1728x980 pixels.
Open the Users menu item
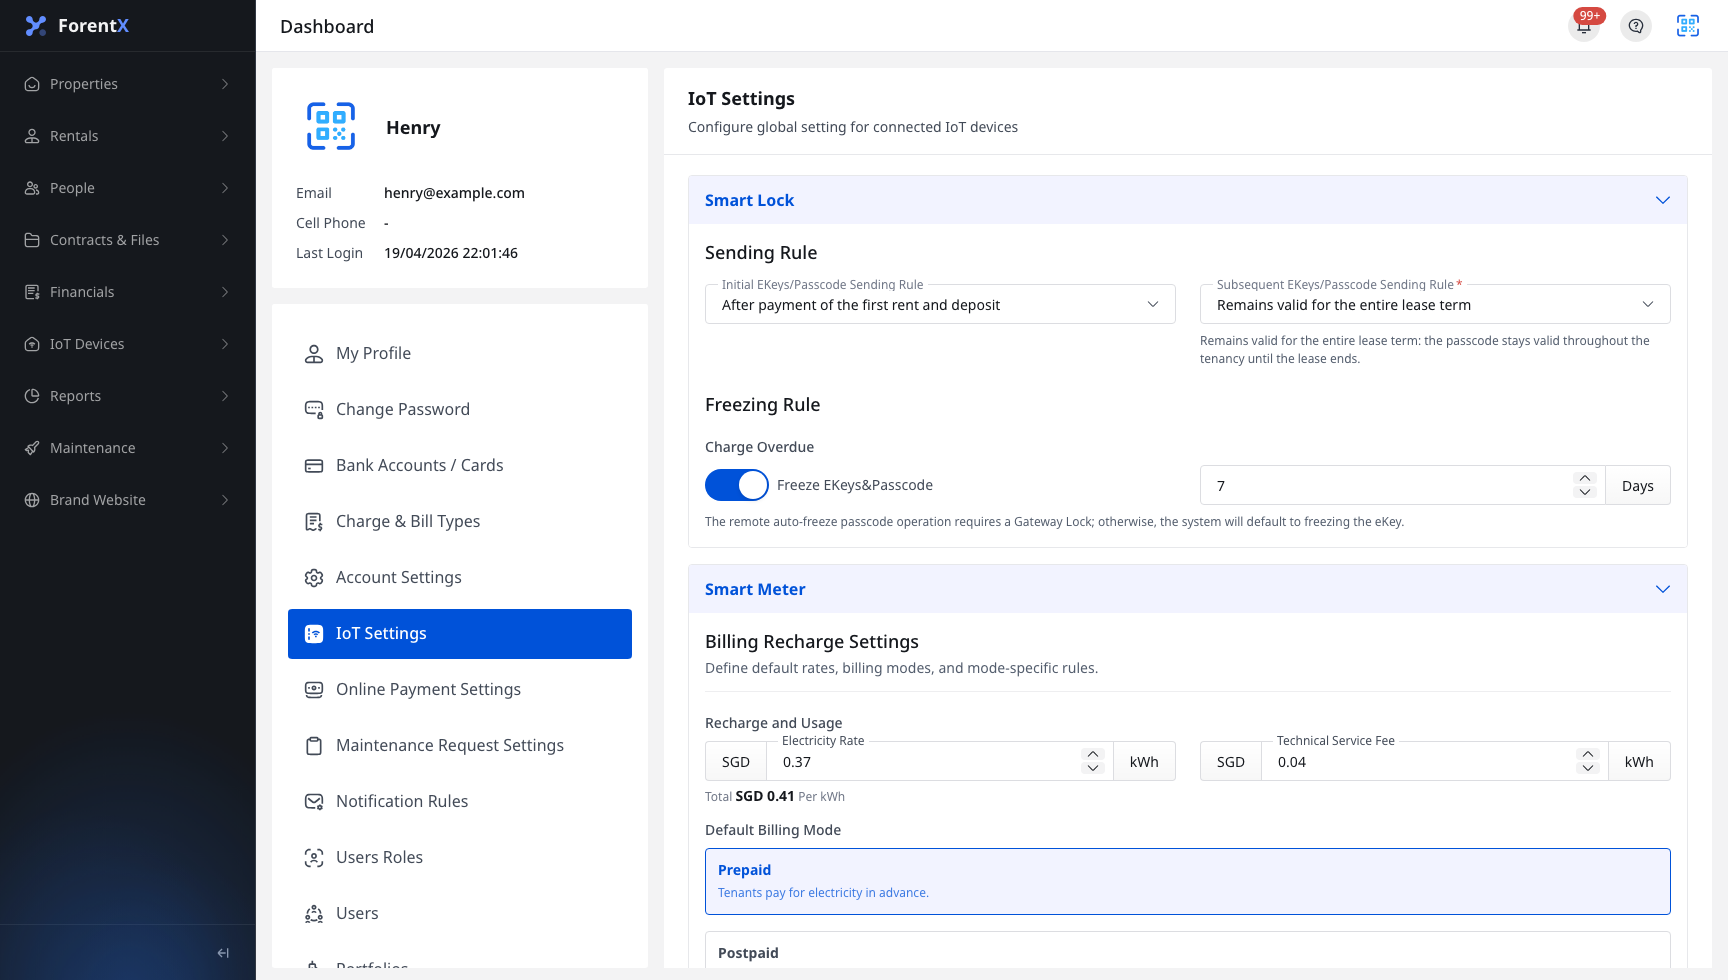[x=460, y=914]
